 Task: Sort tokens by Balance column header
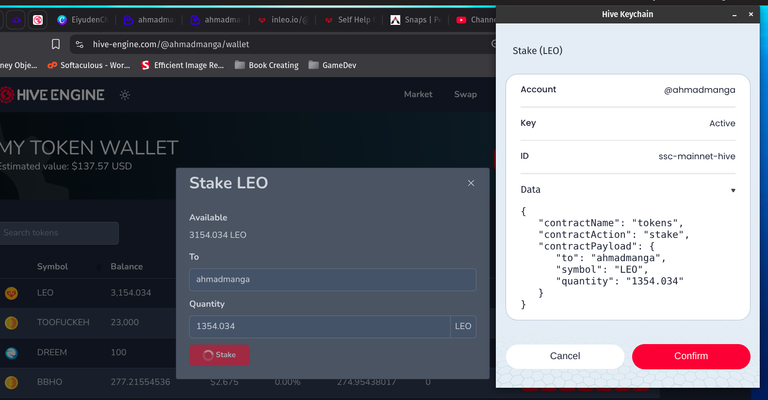coord(126,267)
